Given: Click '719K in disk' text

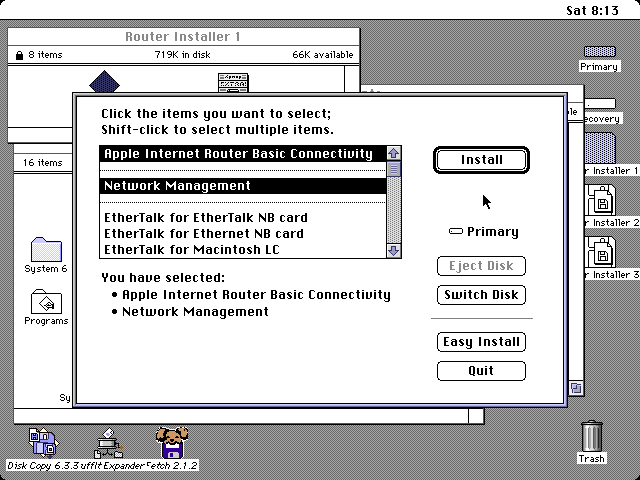Looking at the screenshot, I should coord(182,55).
